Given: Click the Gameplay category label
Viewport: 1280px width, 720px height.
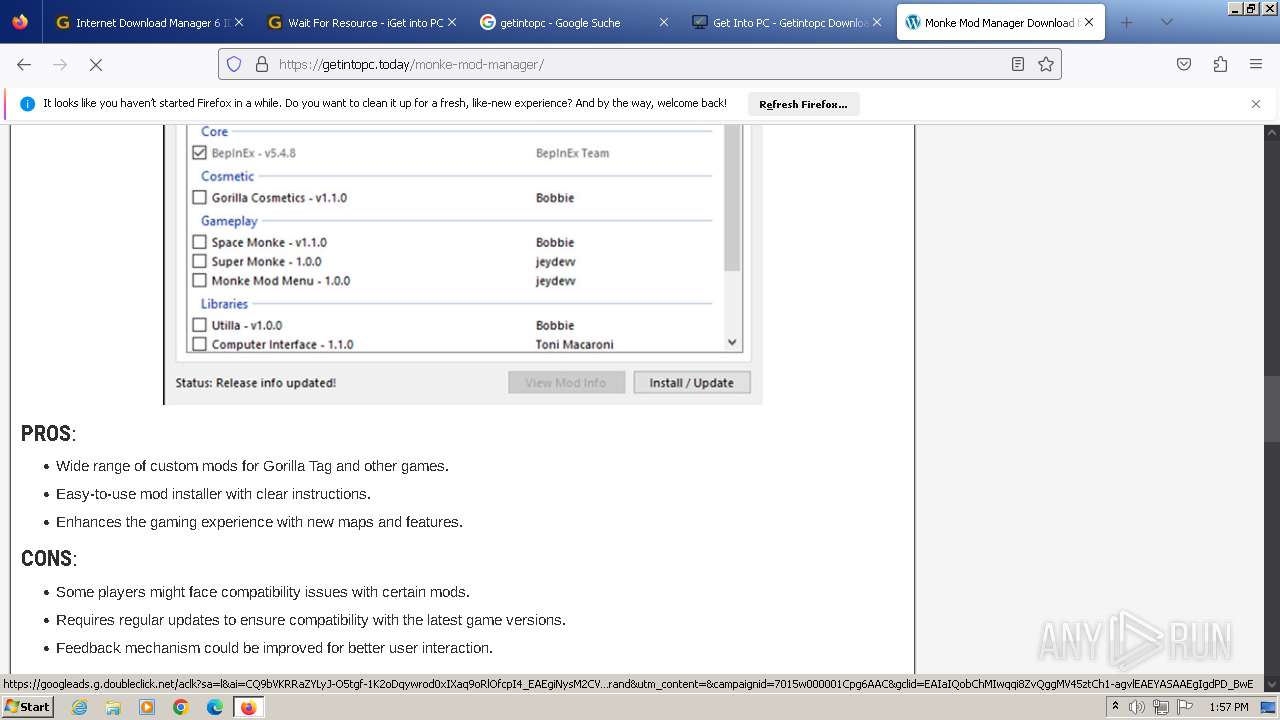Looking at the screenshot, I should click(x=229, y=221).
